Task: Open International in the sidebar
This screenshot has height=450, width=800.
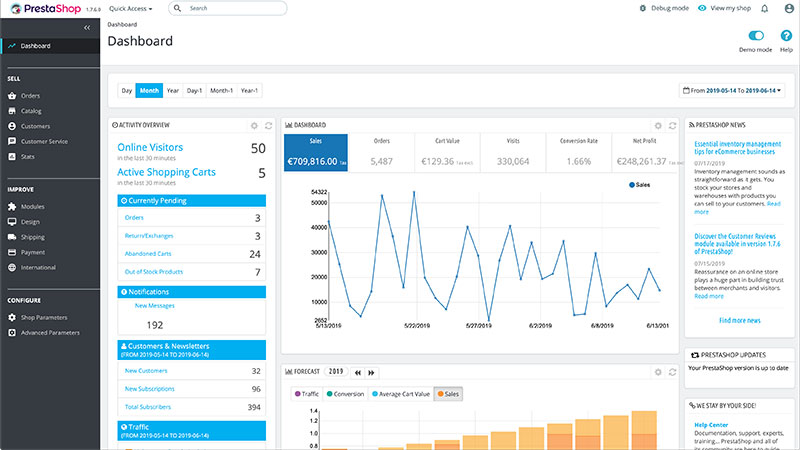Action: click(38, 267)
